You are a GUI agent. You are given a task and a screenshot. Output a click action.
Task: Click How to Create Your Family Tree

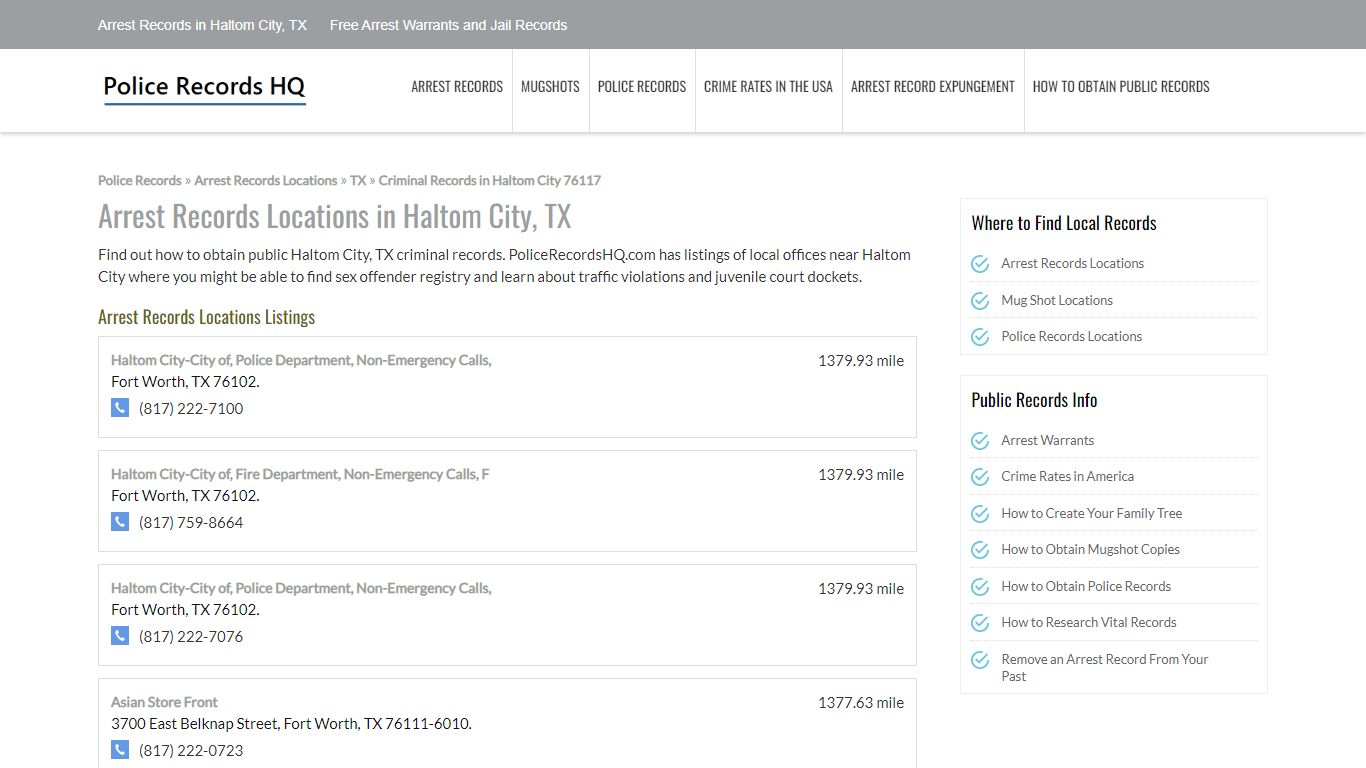point(1092,513)
